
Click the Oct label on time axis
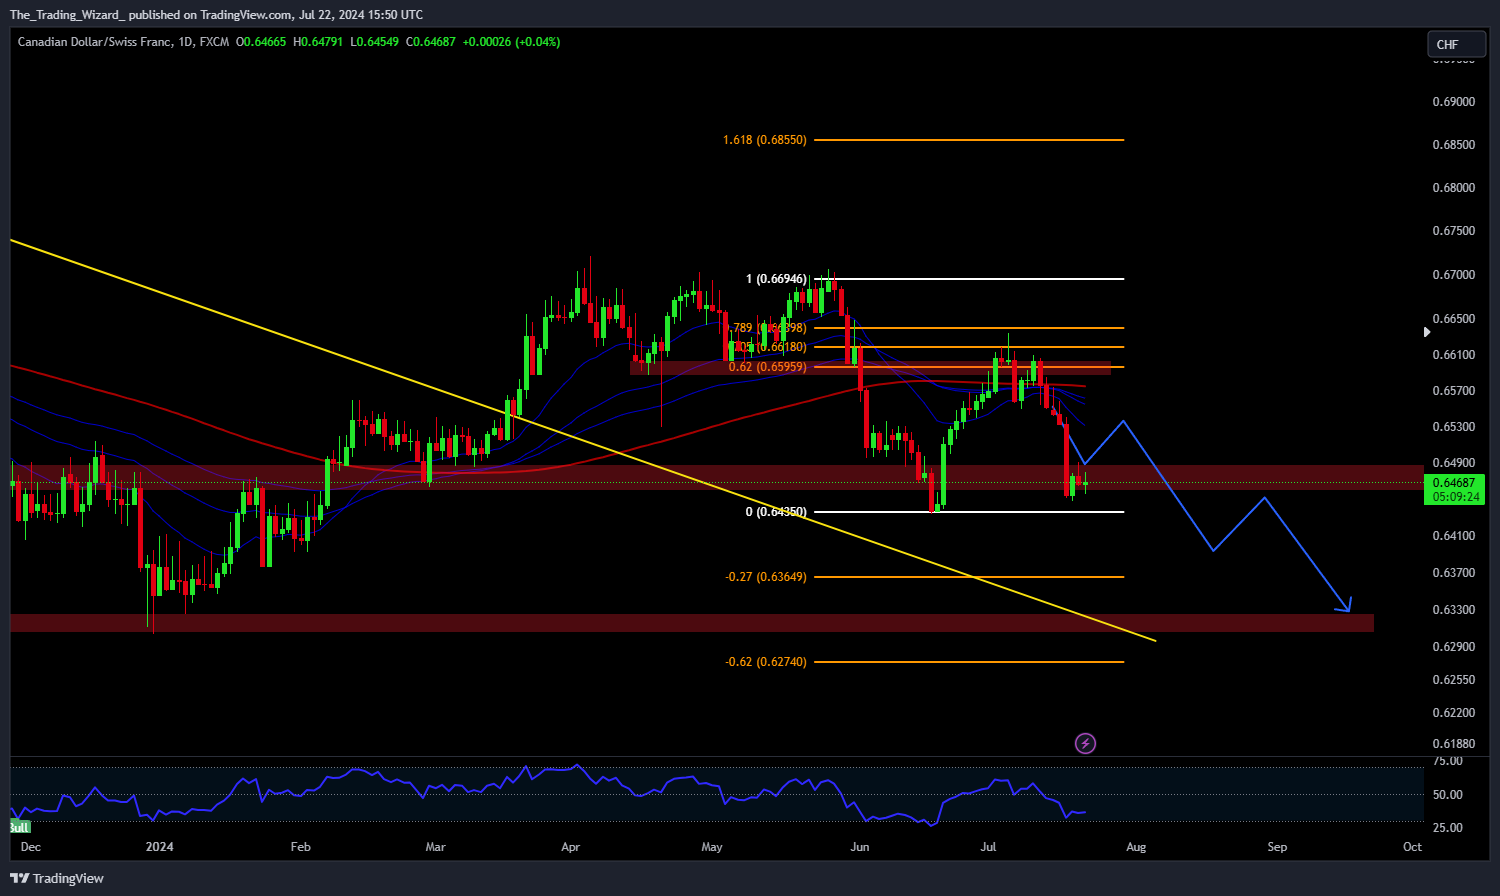click(x=1412, y=847)
